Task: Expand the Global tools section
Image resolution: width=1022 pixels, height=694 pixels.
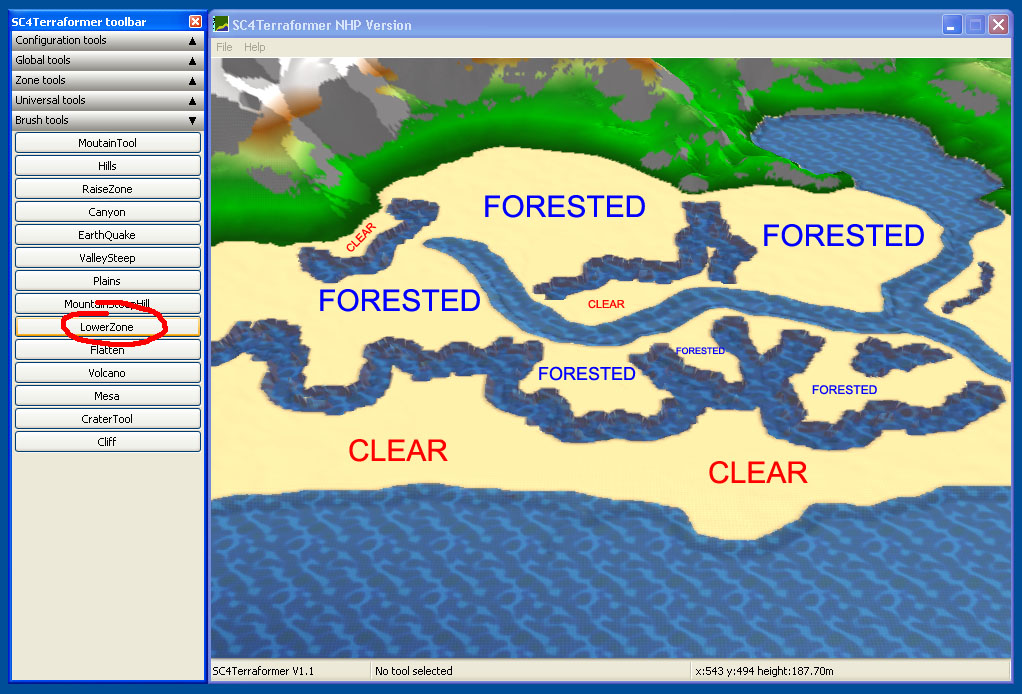Action: point(108,61)
